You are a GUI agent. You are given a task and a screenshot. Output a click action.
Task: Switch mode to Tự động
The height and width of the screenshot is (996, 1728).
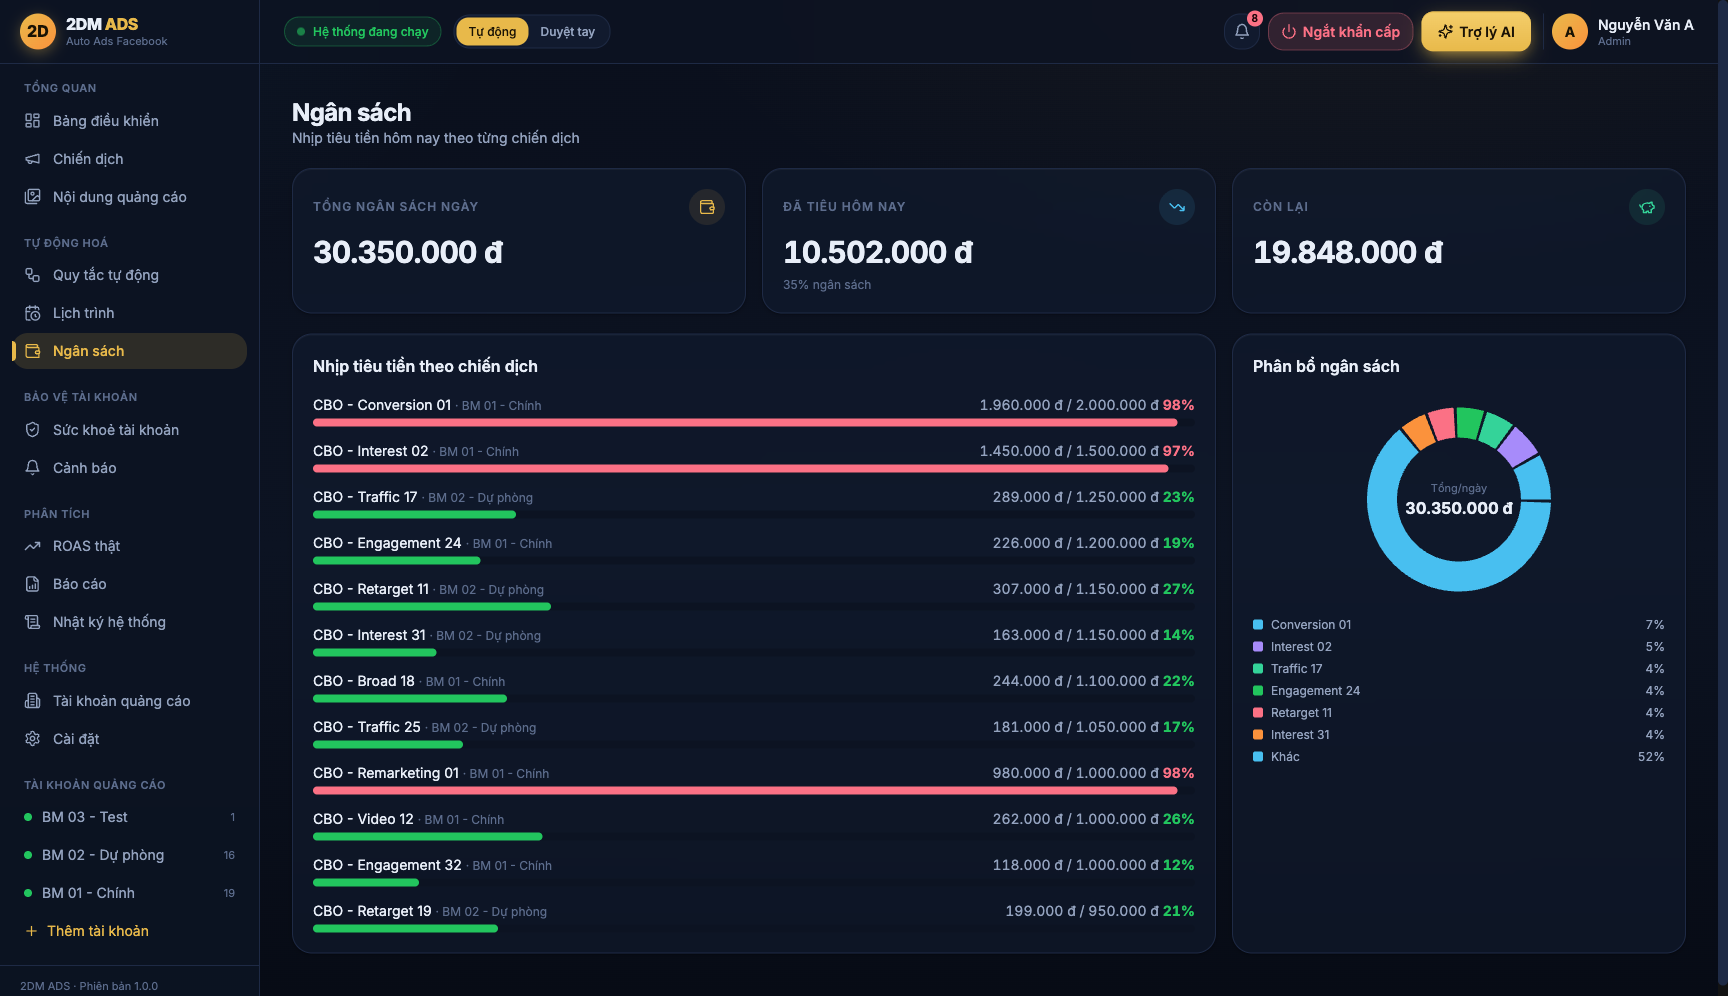click(x=492, y=31)
